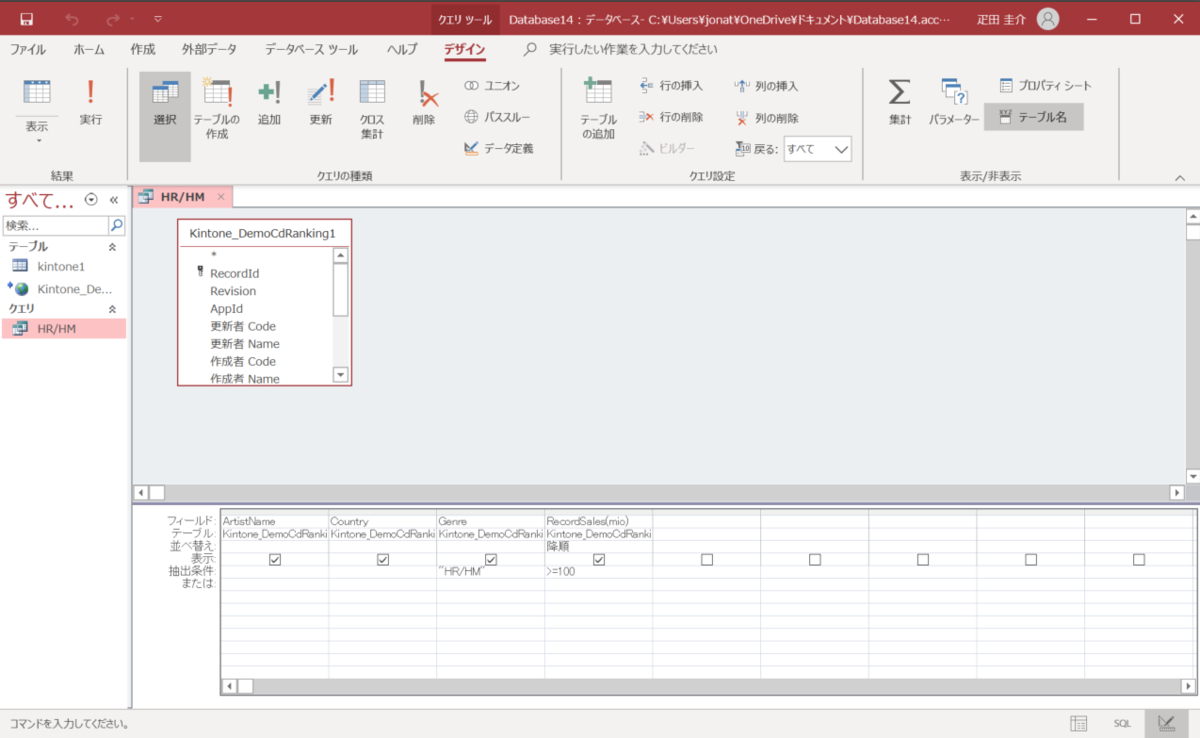
Task: Run the query with 実行 button
Action: click(x=91, y=102)
